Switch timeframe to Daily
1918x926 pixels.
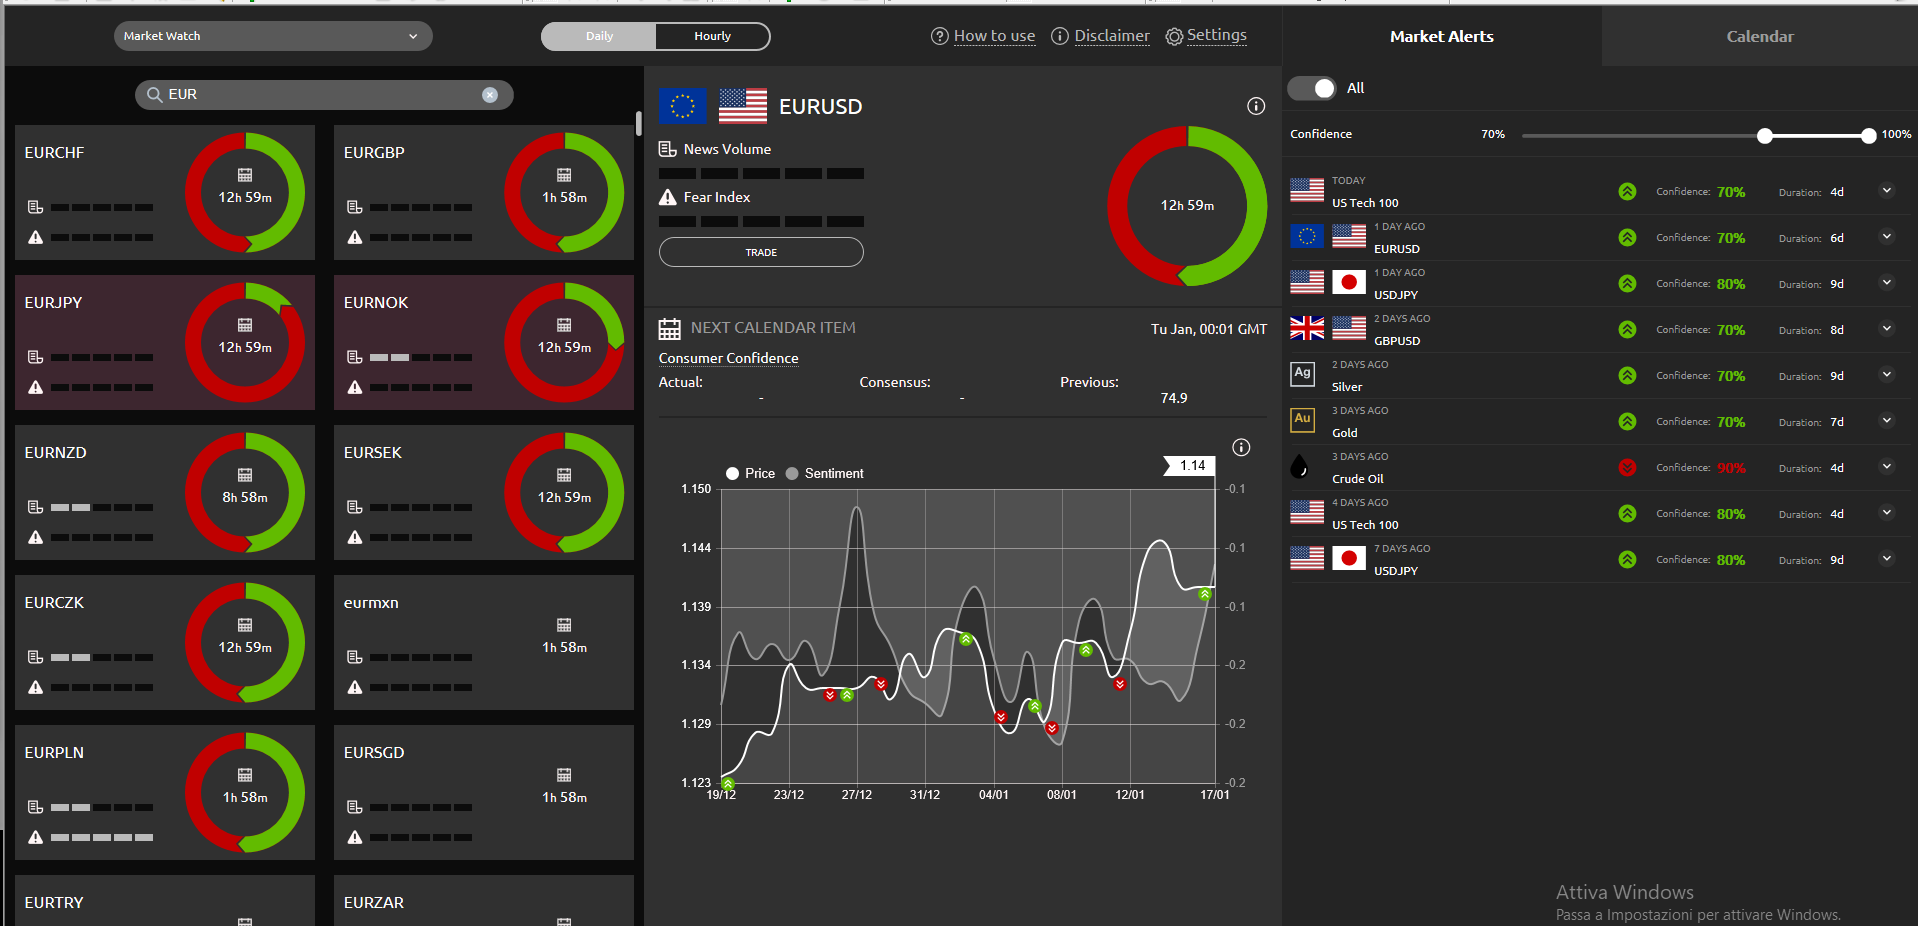599,36
